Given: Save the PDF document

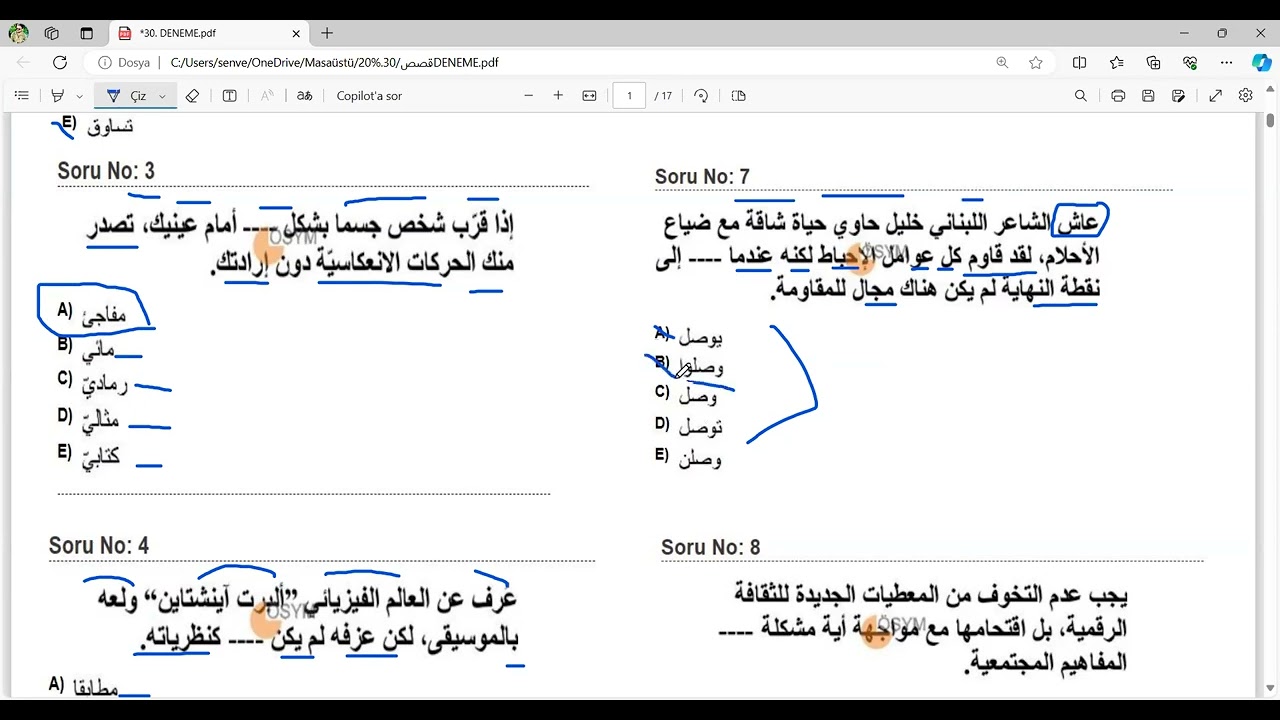Looking at the screenshot, I should point(1148,96).
